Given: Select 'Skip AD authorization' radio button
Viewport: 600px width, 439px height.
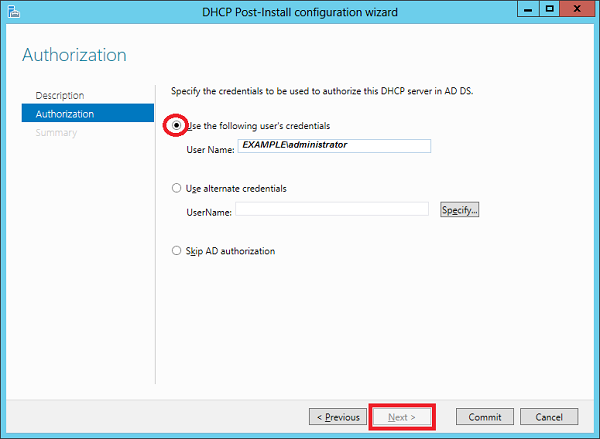Looking at the screenshot, I should (178, 251).
